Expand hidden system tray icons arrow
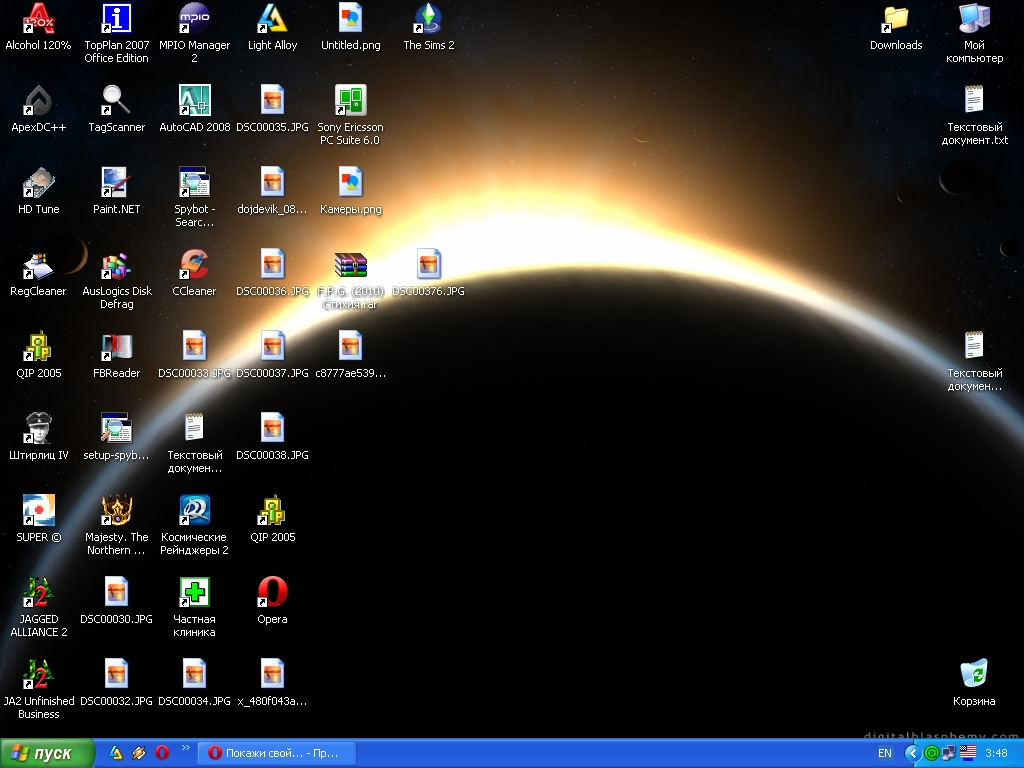Image resolution: width=1024 pixels, height=768 pixels. 912,753
